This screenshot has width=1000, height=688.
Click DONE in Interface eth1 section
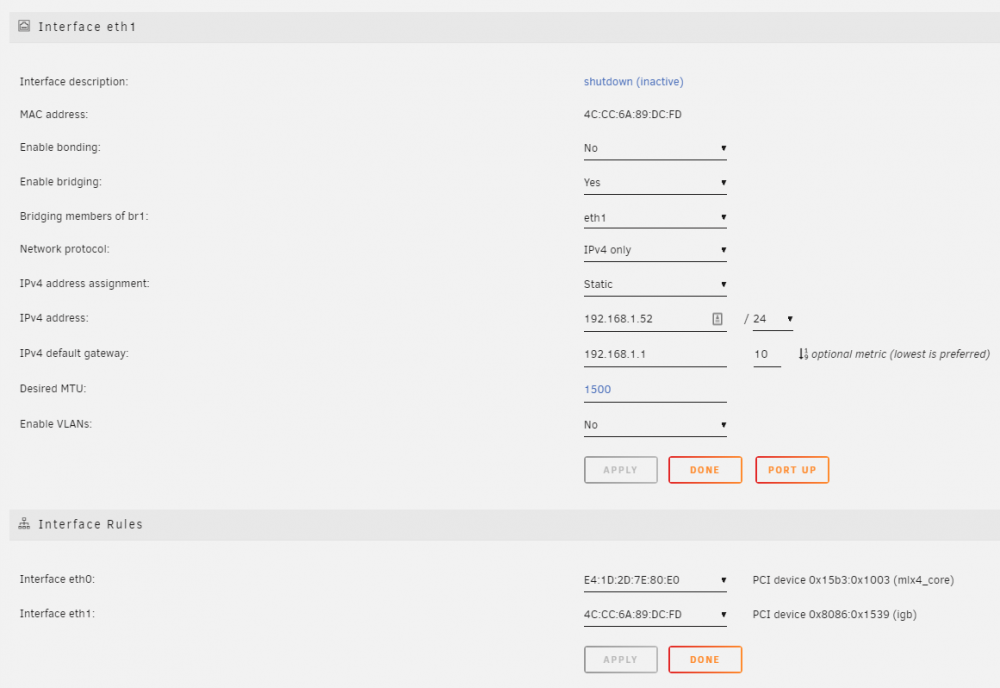705,470
